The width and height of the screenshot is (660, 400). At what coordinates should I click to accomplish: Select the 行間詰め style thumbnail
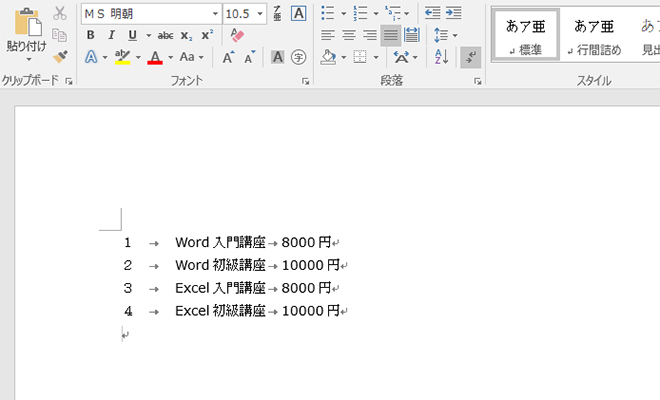tap(593, 35)
